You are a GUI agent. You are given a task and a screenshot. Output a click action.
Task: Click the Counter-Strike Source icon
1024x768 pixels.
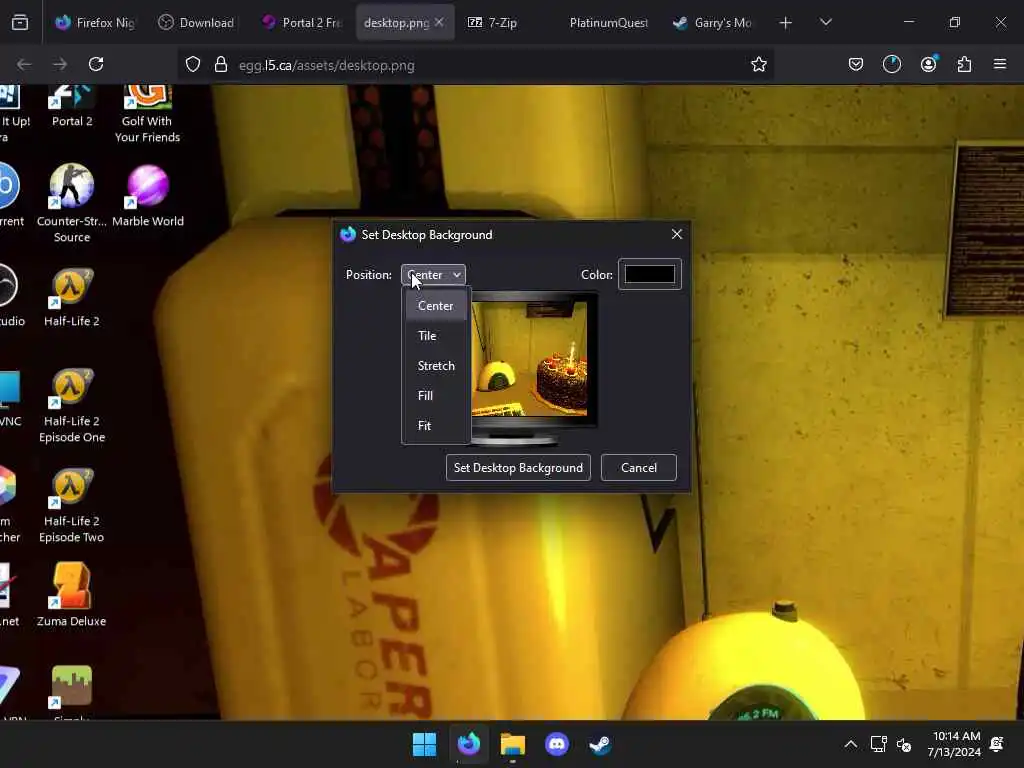72,203
